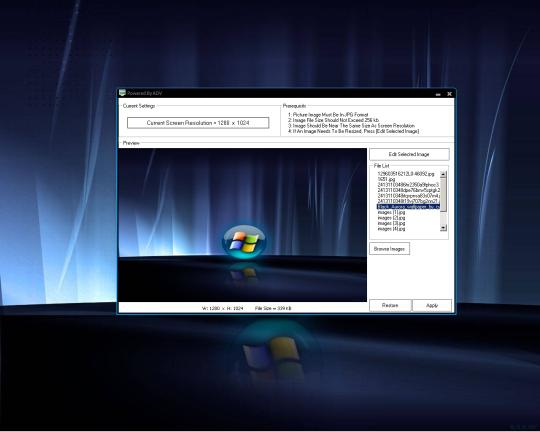Select images (2).jpg in file list
The width and height of the screenshot is (540, 432).
(x=391, y=218)
